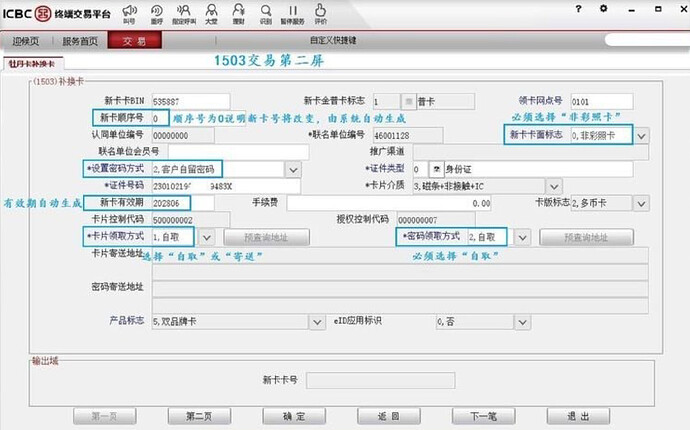The image size is (690, 430).
Task: Click the 联名单位编号 field showing 46001128
Action: [408, 136]
